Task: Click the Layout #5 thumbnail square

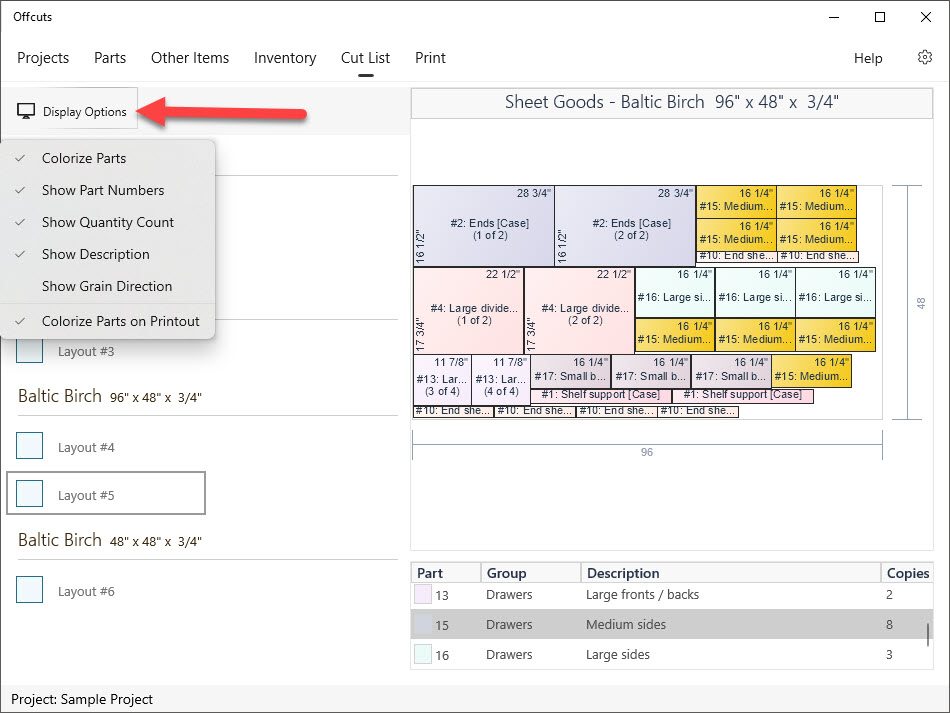Action: (x=30, y=493)
